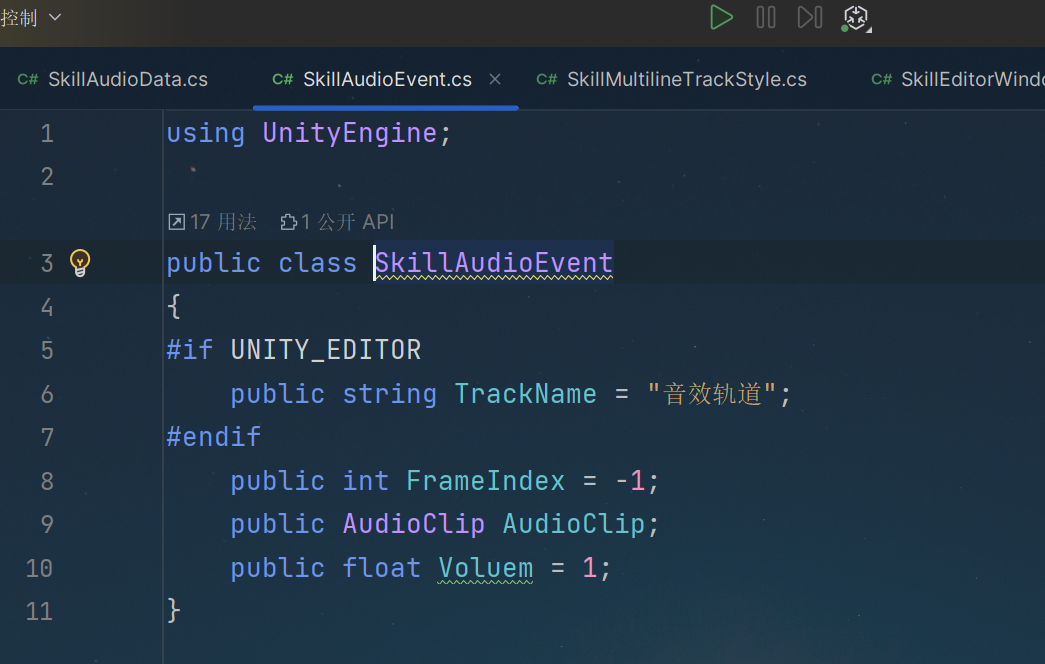
Task: Open the Unity connection status icon
Action: coord(857,17)
